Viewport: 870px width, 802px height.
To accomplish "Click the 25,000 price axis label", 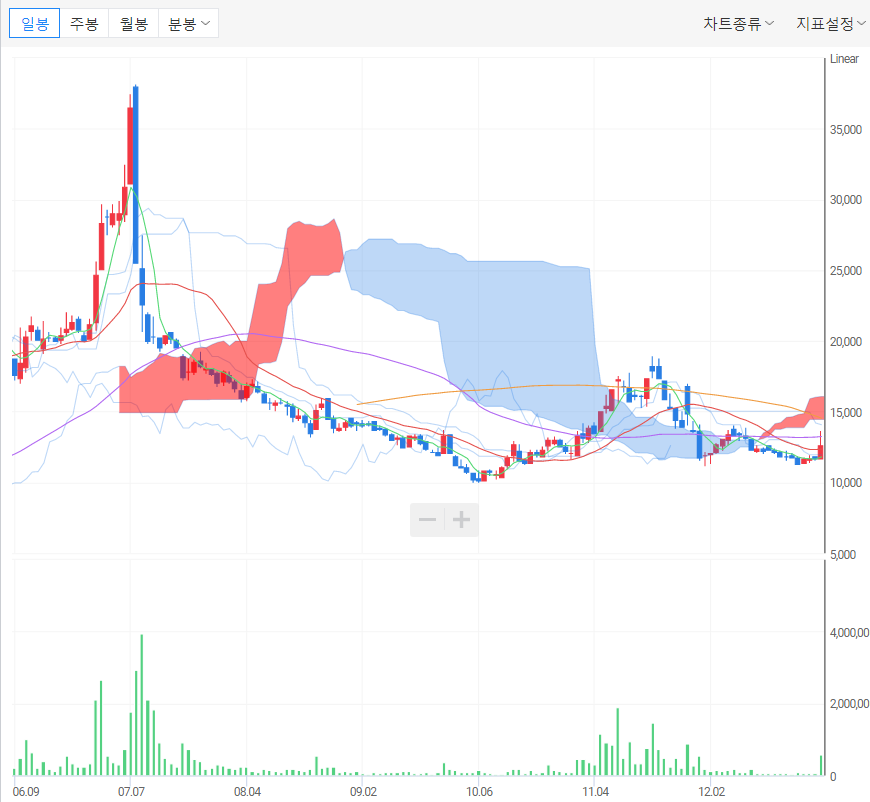I will click(x=846, y=271).
